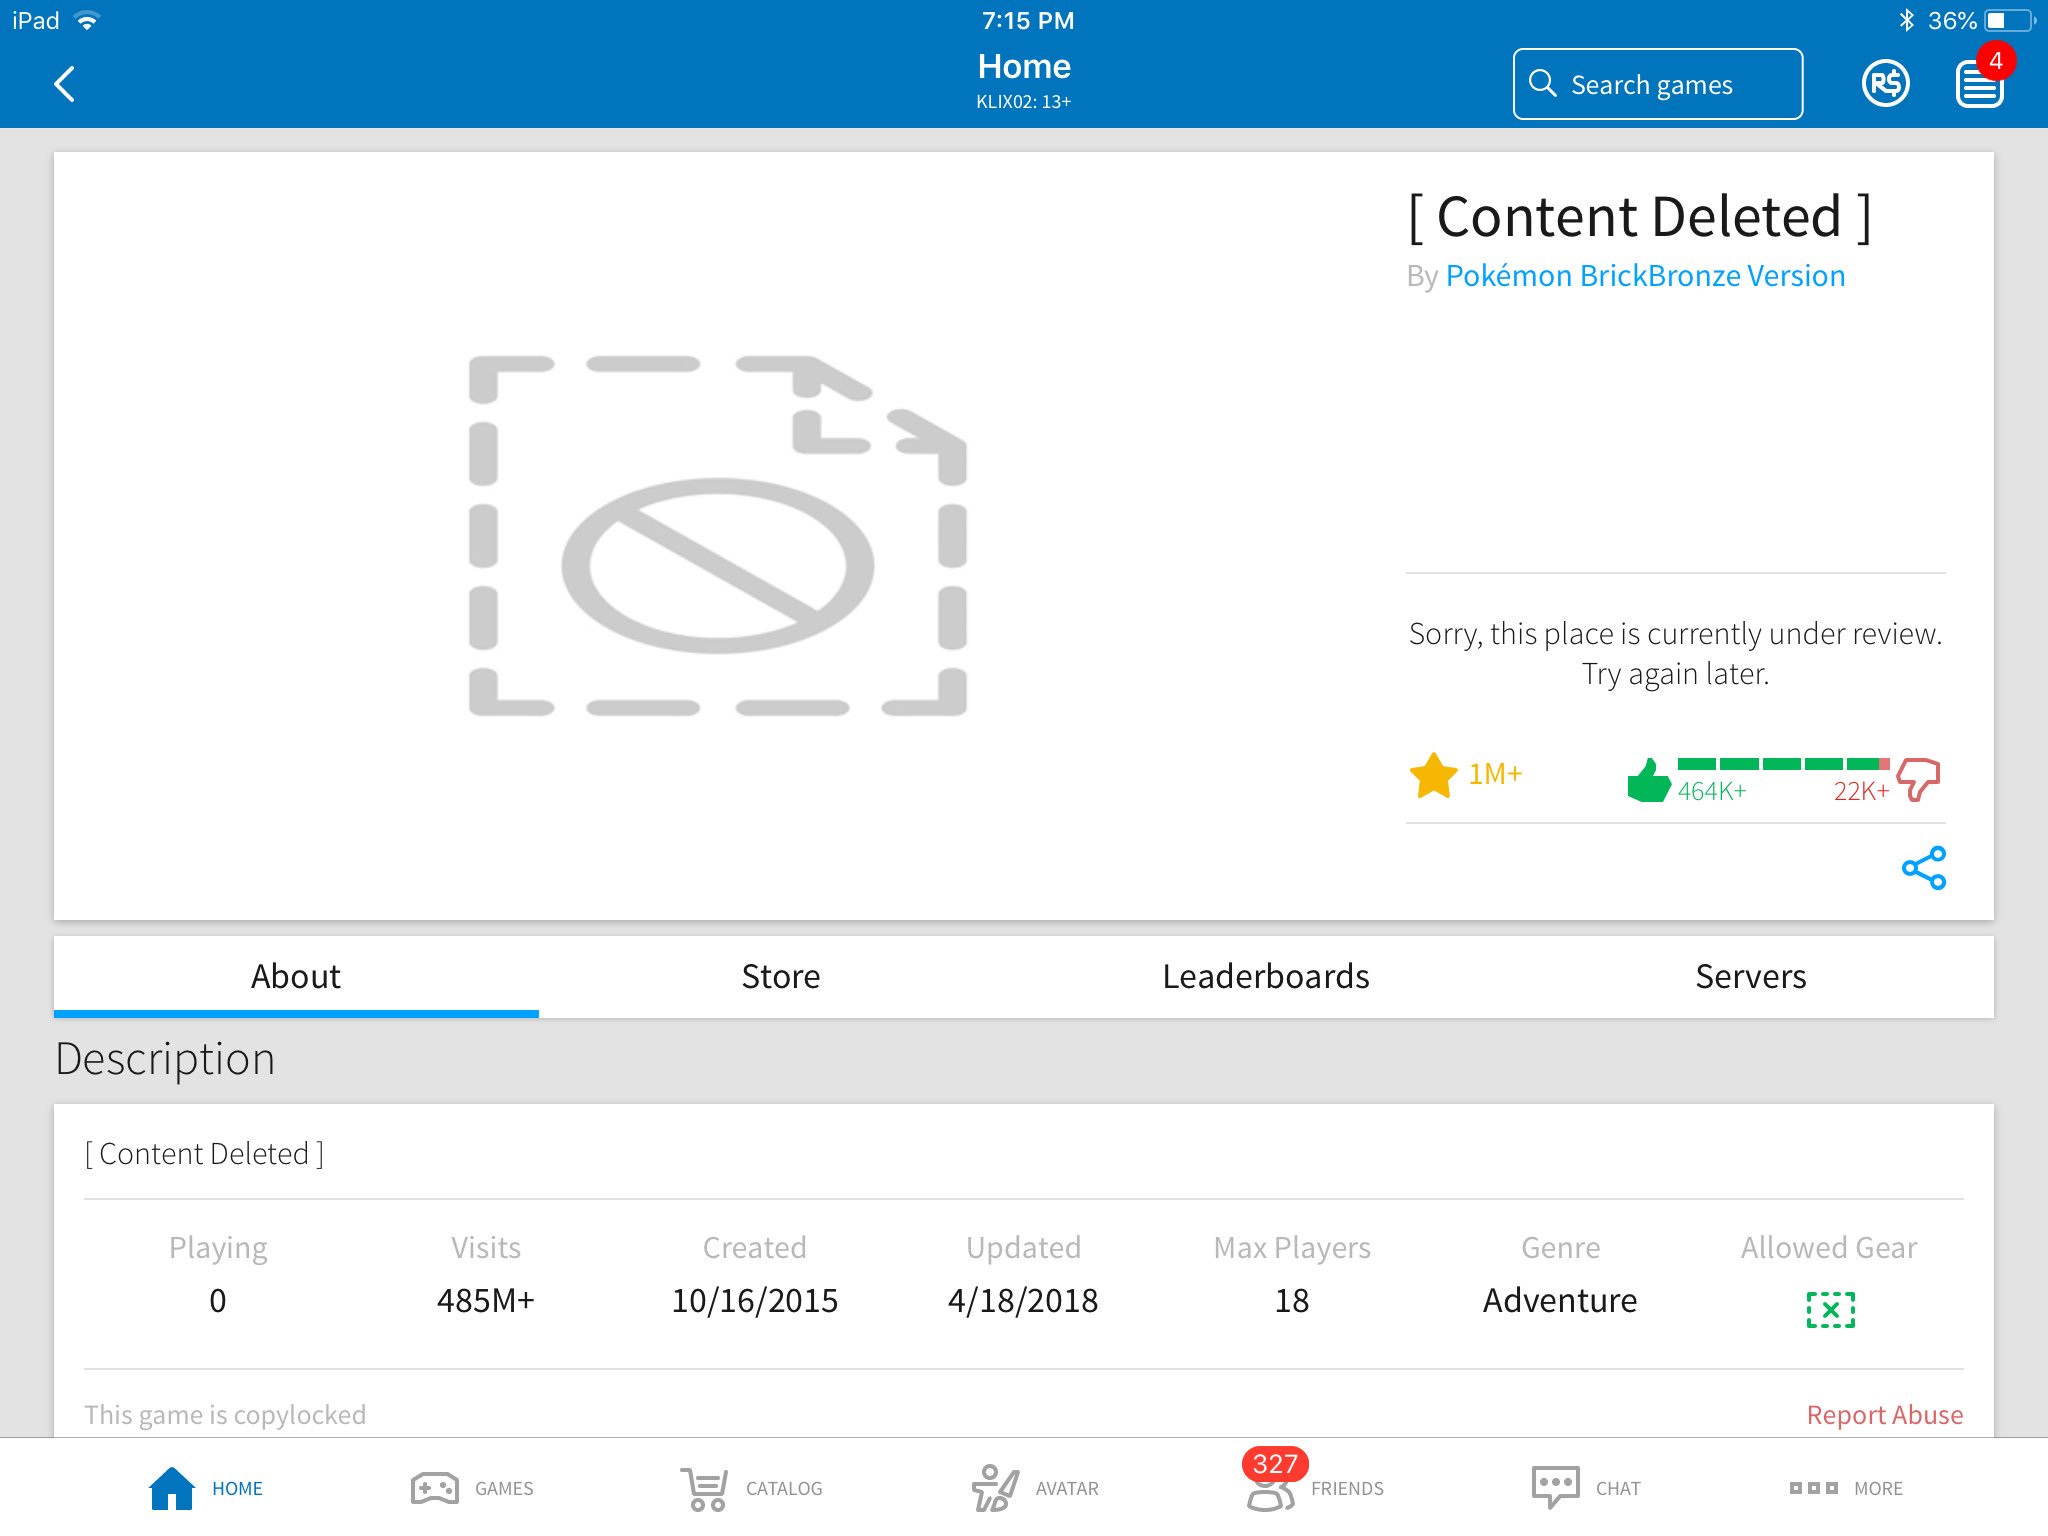2048x1536 pixels.
Task: Click the Home page title
Action: [1024, 66]
